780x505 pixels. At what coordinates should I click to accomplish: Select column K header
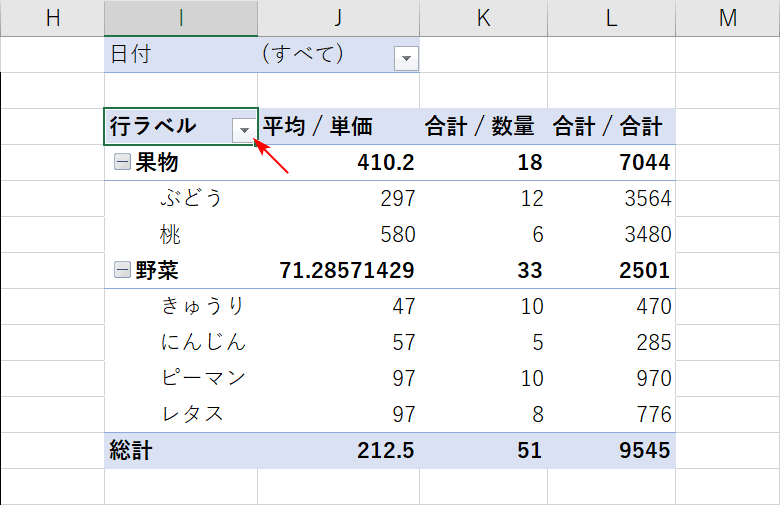coord(483,18)
